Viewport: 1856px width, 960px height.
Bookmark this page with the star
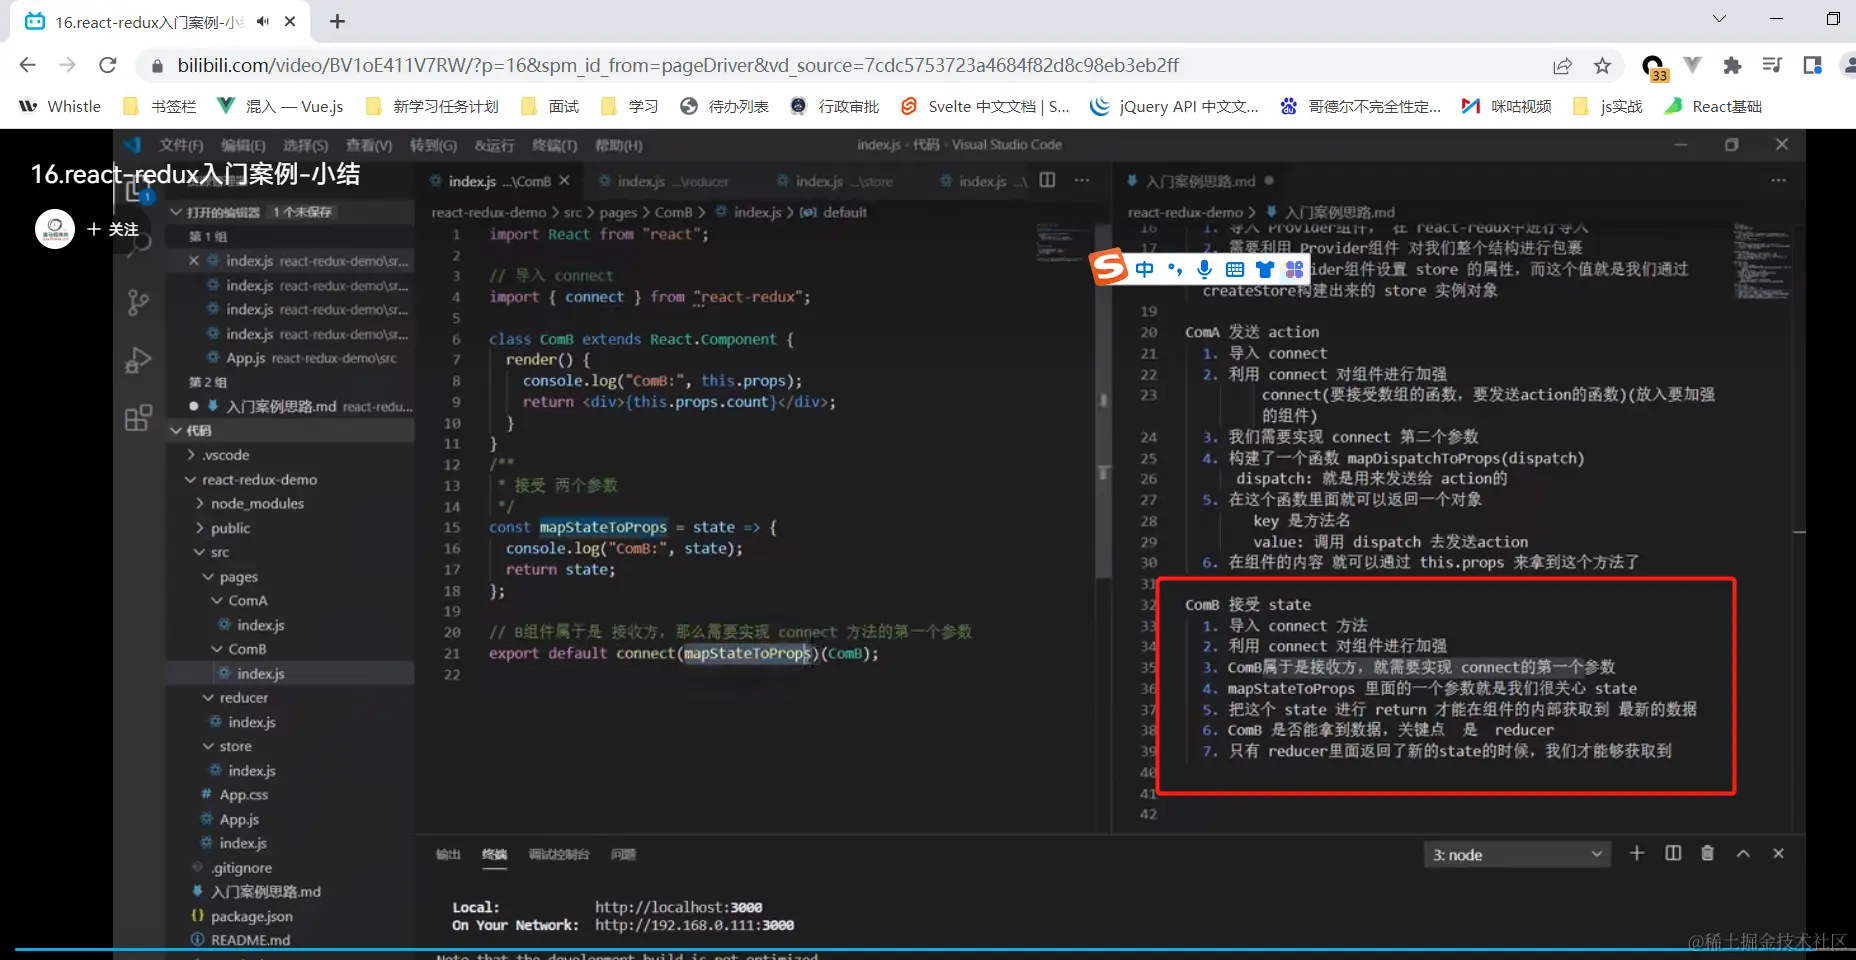[x=1602, y=66]
